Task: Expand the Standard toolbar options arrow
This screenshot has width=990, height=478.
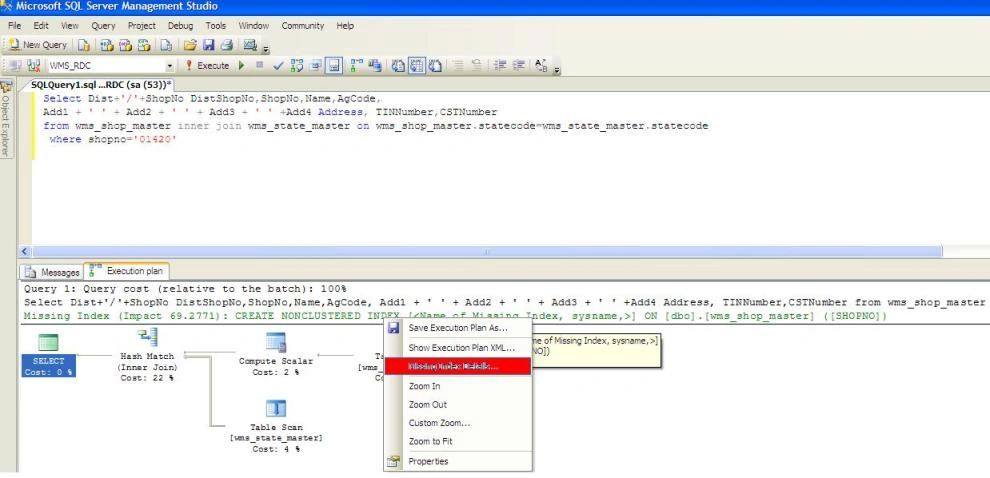Action: click(266, 49)
